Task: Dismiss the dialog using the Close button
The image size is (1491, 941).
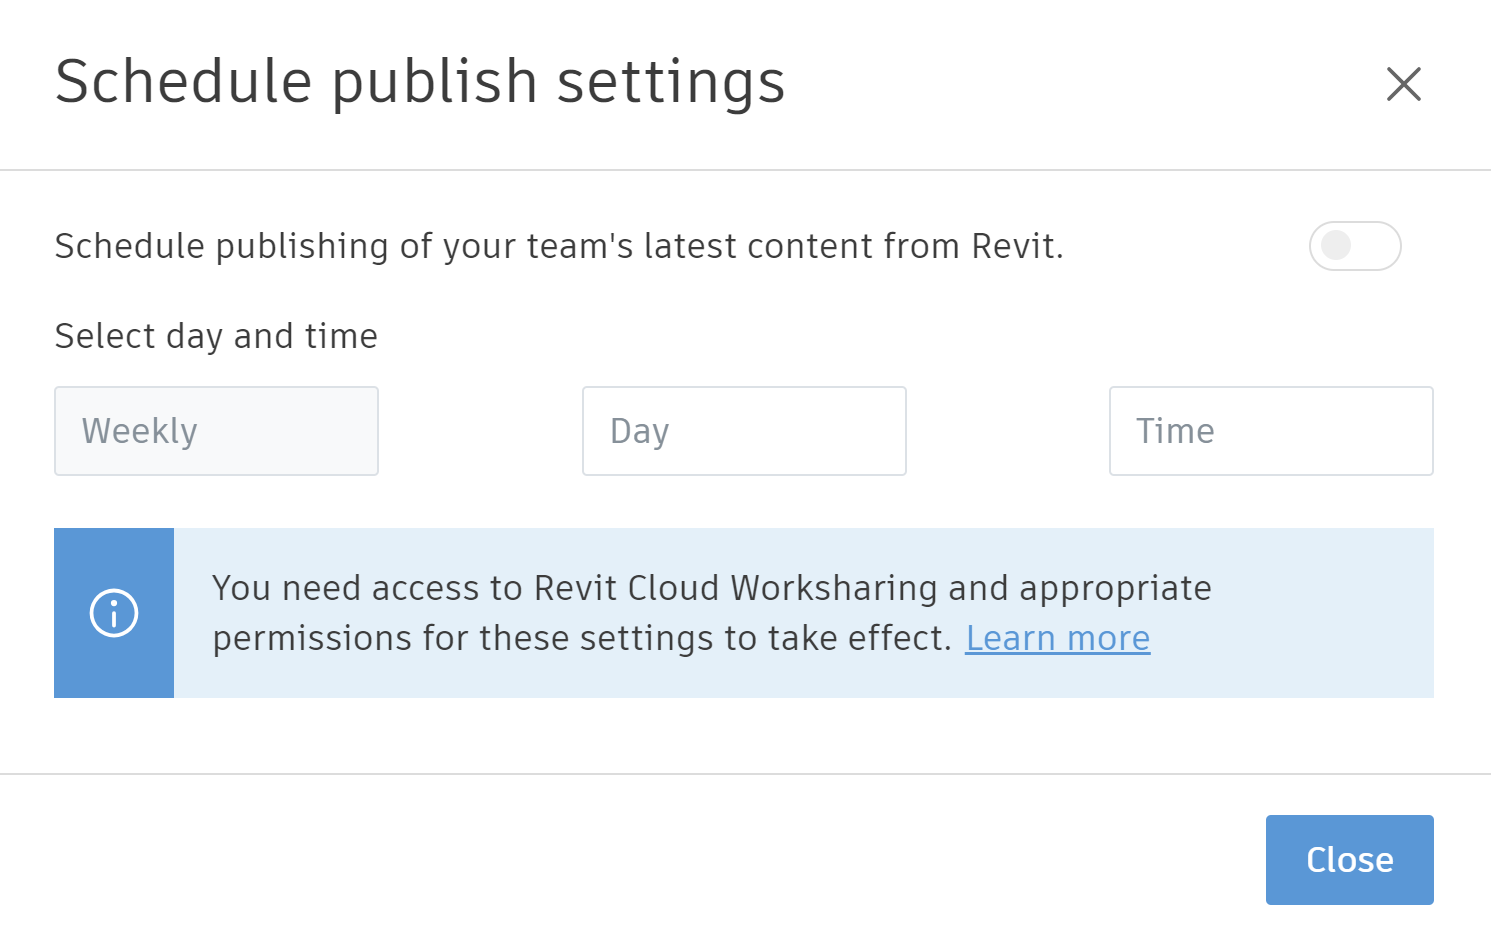Action: click(x=1349, y=859)
